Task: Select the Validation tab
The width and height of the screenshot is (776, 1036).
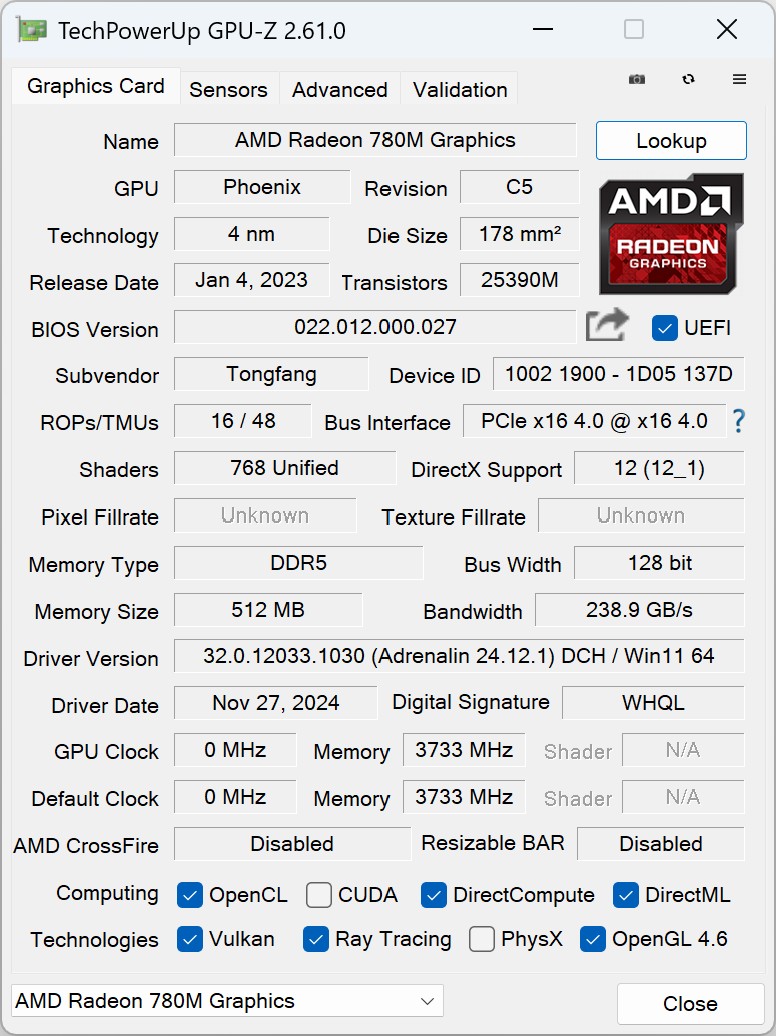Action: [459, 89]
